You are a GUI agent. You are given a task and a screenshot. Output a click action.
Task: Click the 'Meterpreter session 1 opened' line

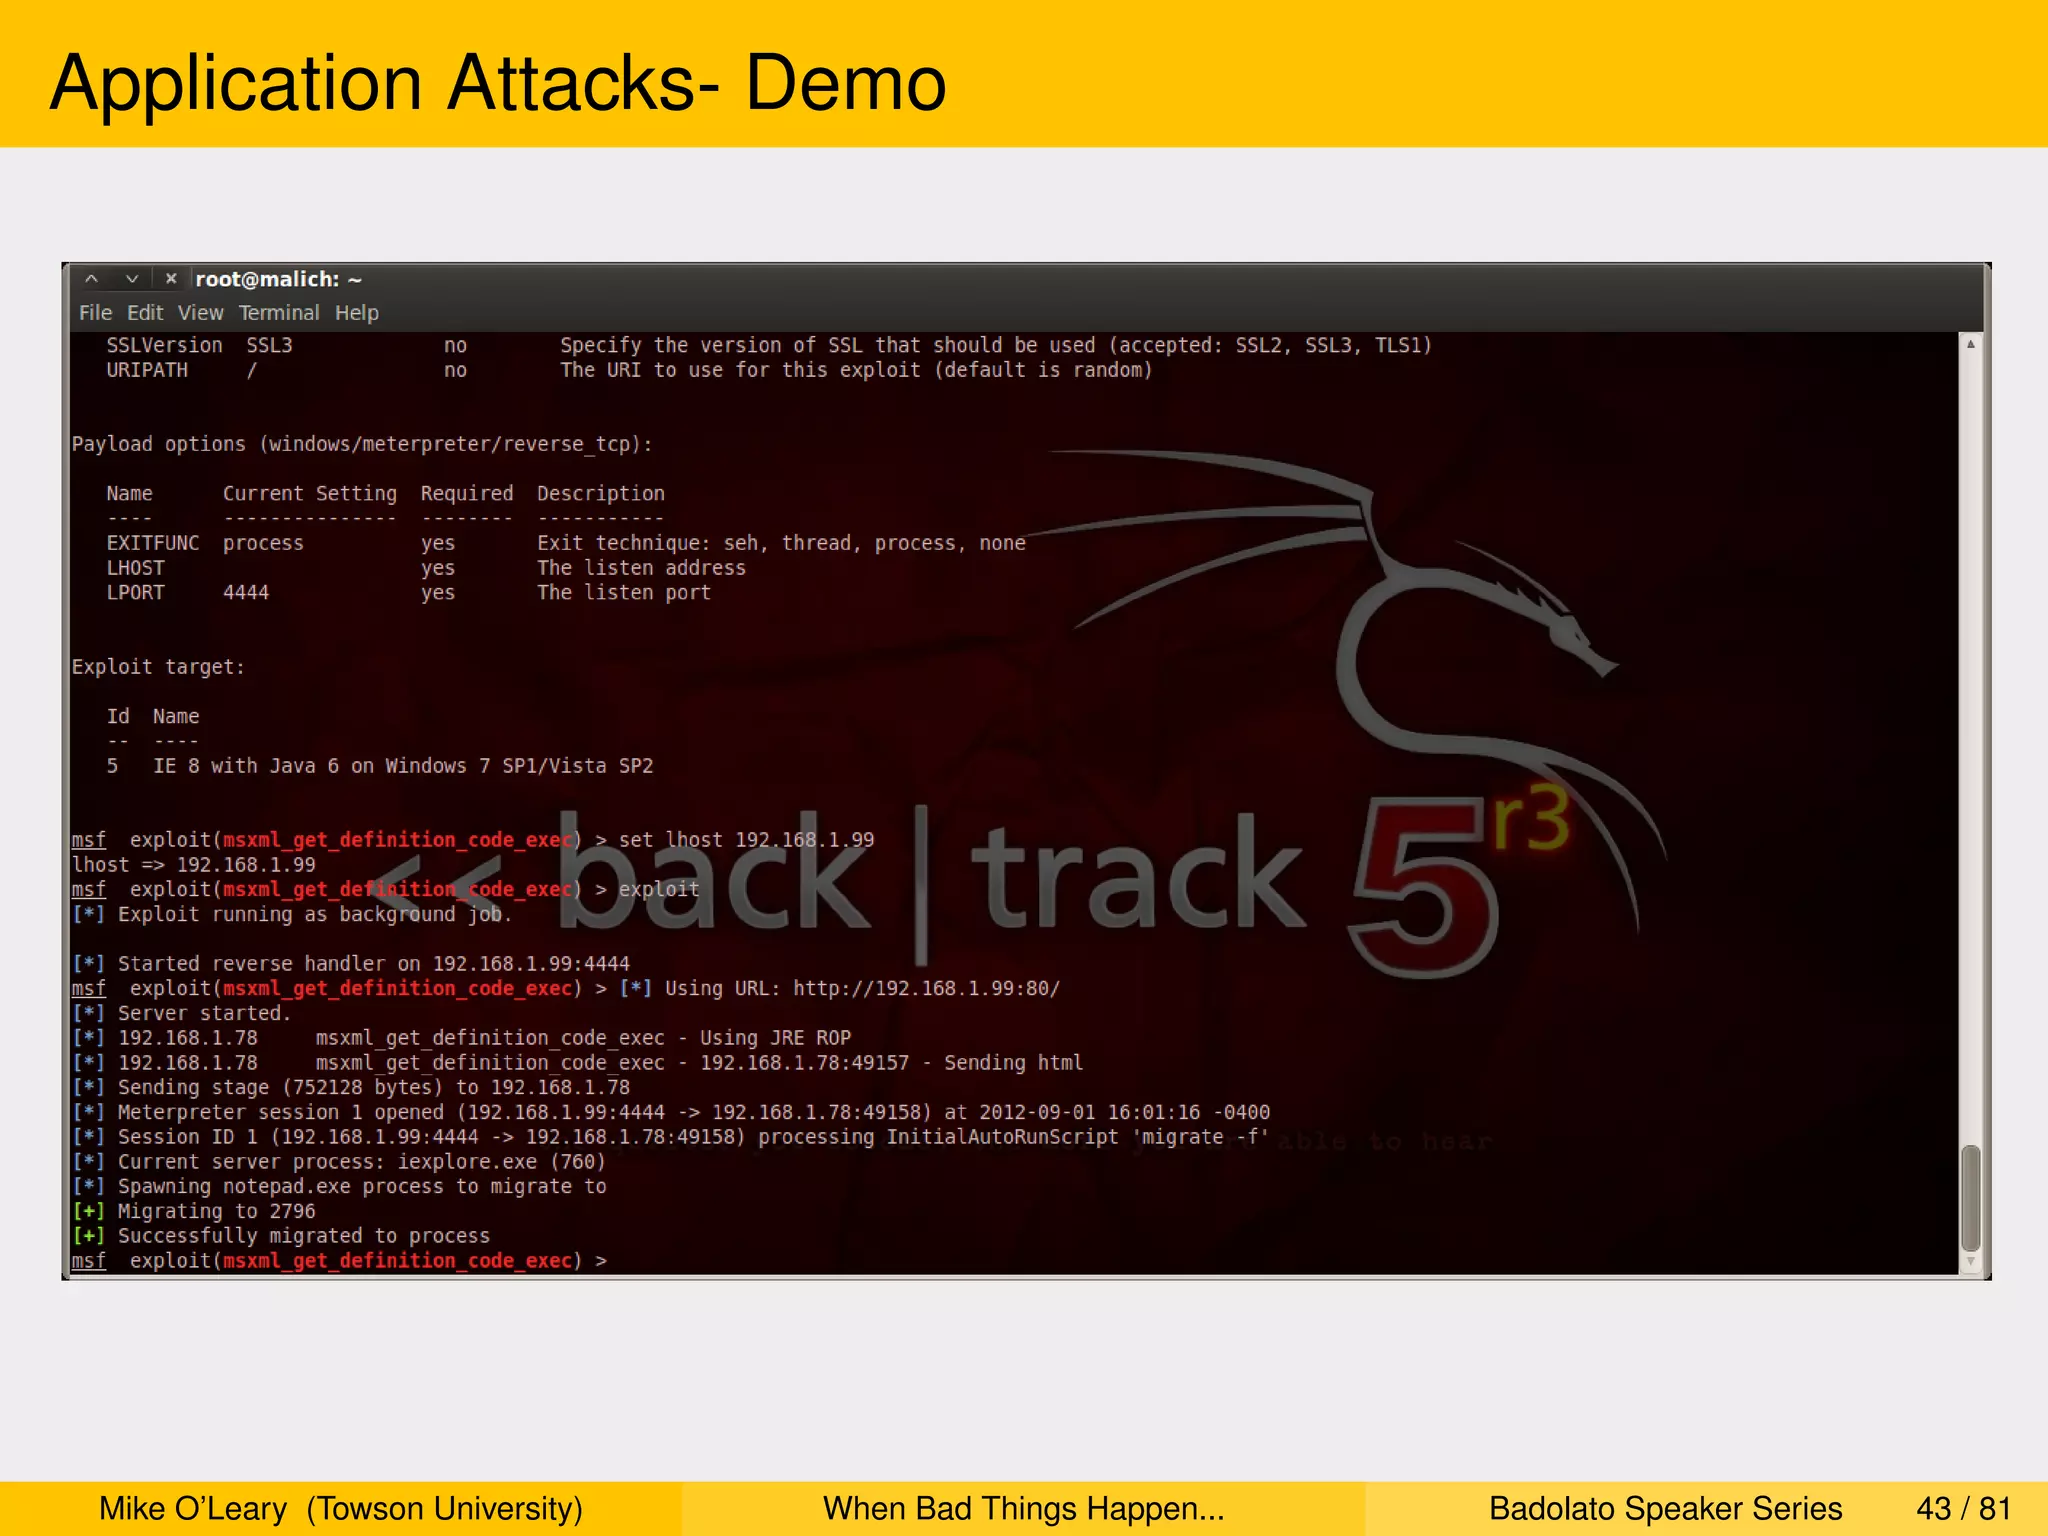tap(671, 1112)
